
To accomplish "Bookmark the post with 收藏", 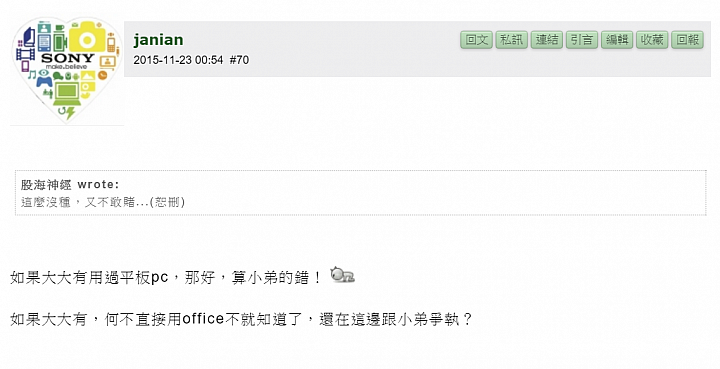I will click(652, 40).
